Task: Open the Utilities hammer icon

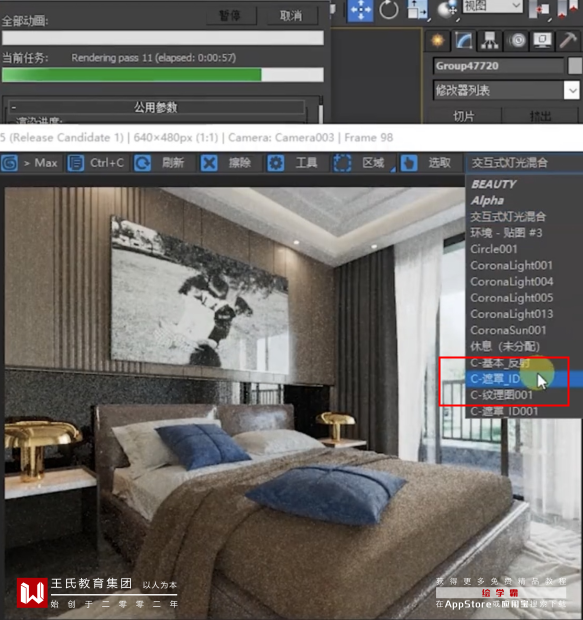Action: (x=568, y=40)
